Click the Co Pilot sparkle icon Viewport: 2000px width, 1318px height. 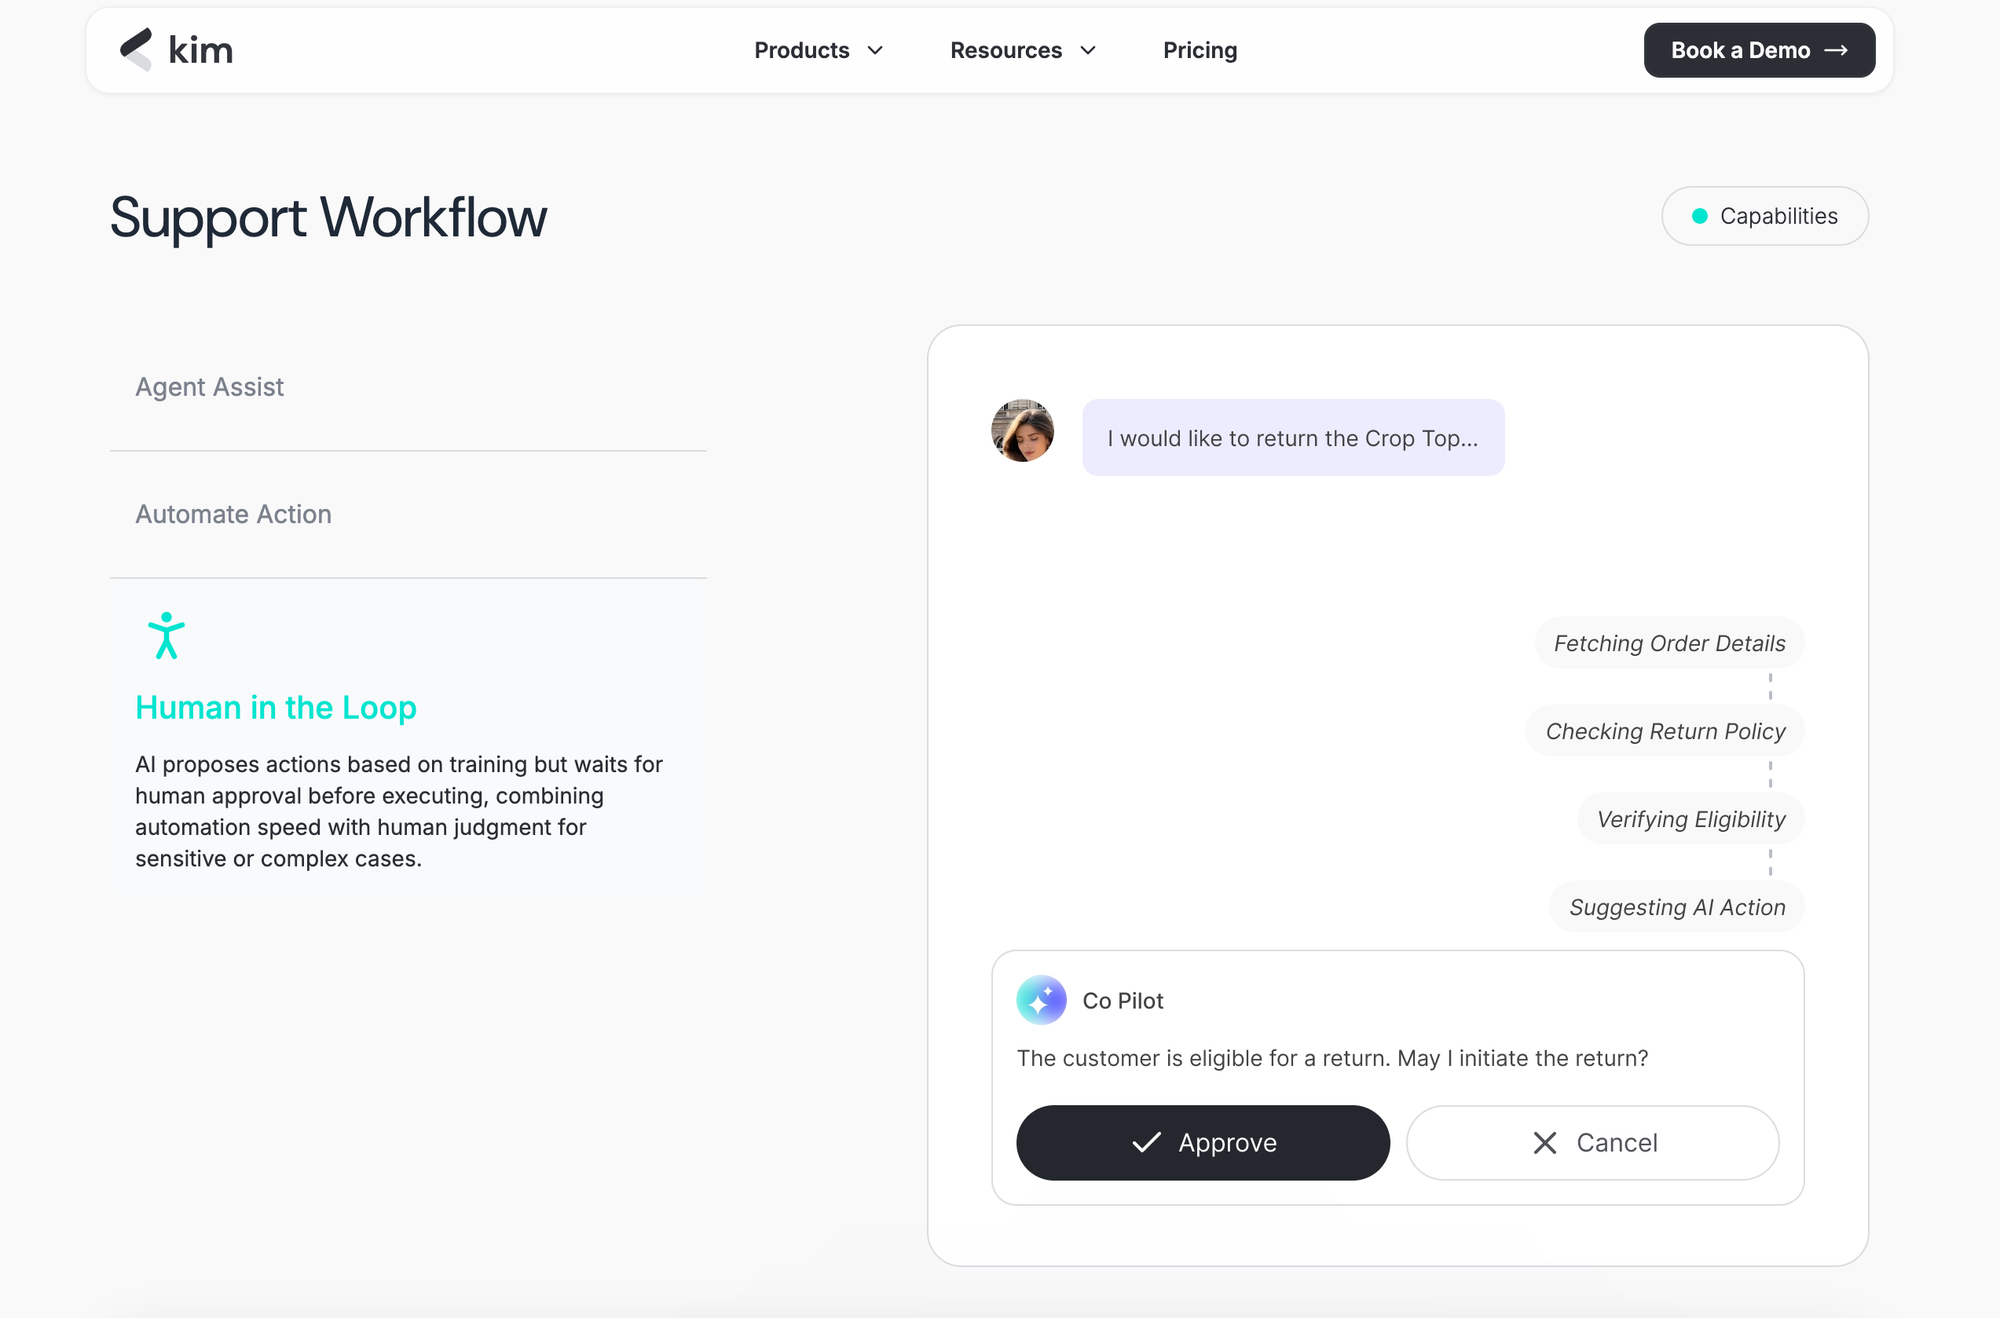1041,1000
